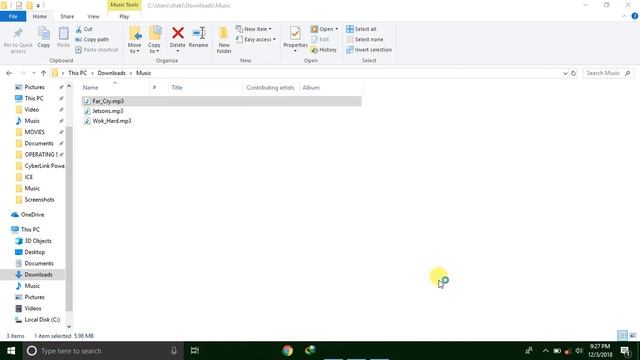The height and width of the screenshot is (360, 640).
Task: Click Copy path in Clipboard group
Action: (92, 40)
